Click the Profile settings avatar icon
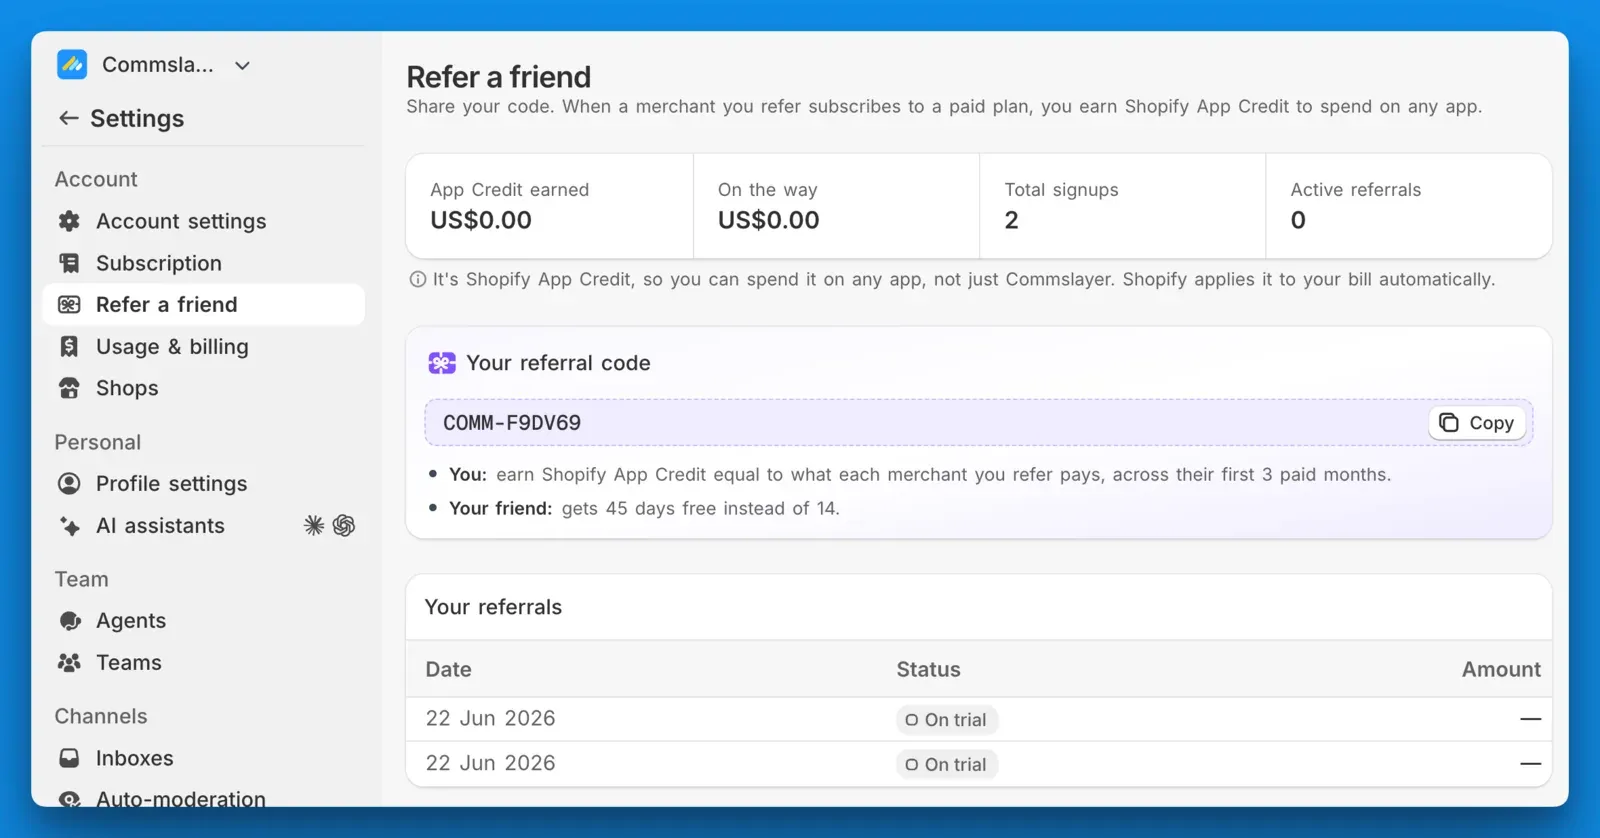The width and height of the screenshot is (1600, 838). pos(69,484)
